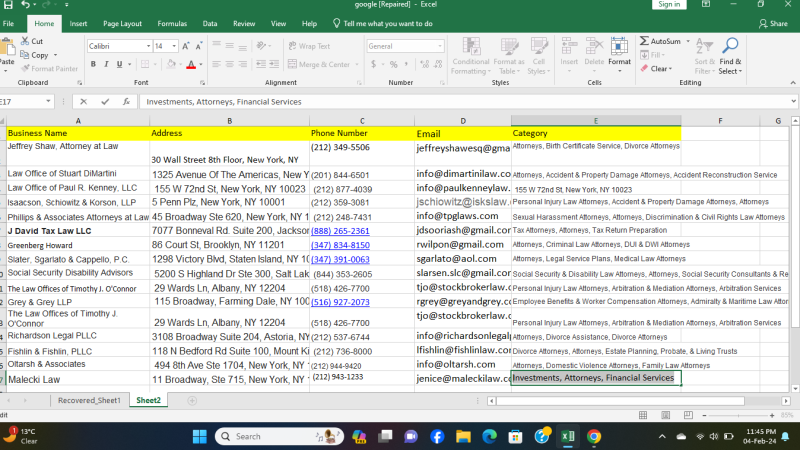Click Tell me what you want search
This screenshot has height=450, width=800.
coord(383,23)
